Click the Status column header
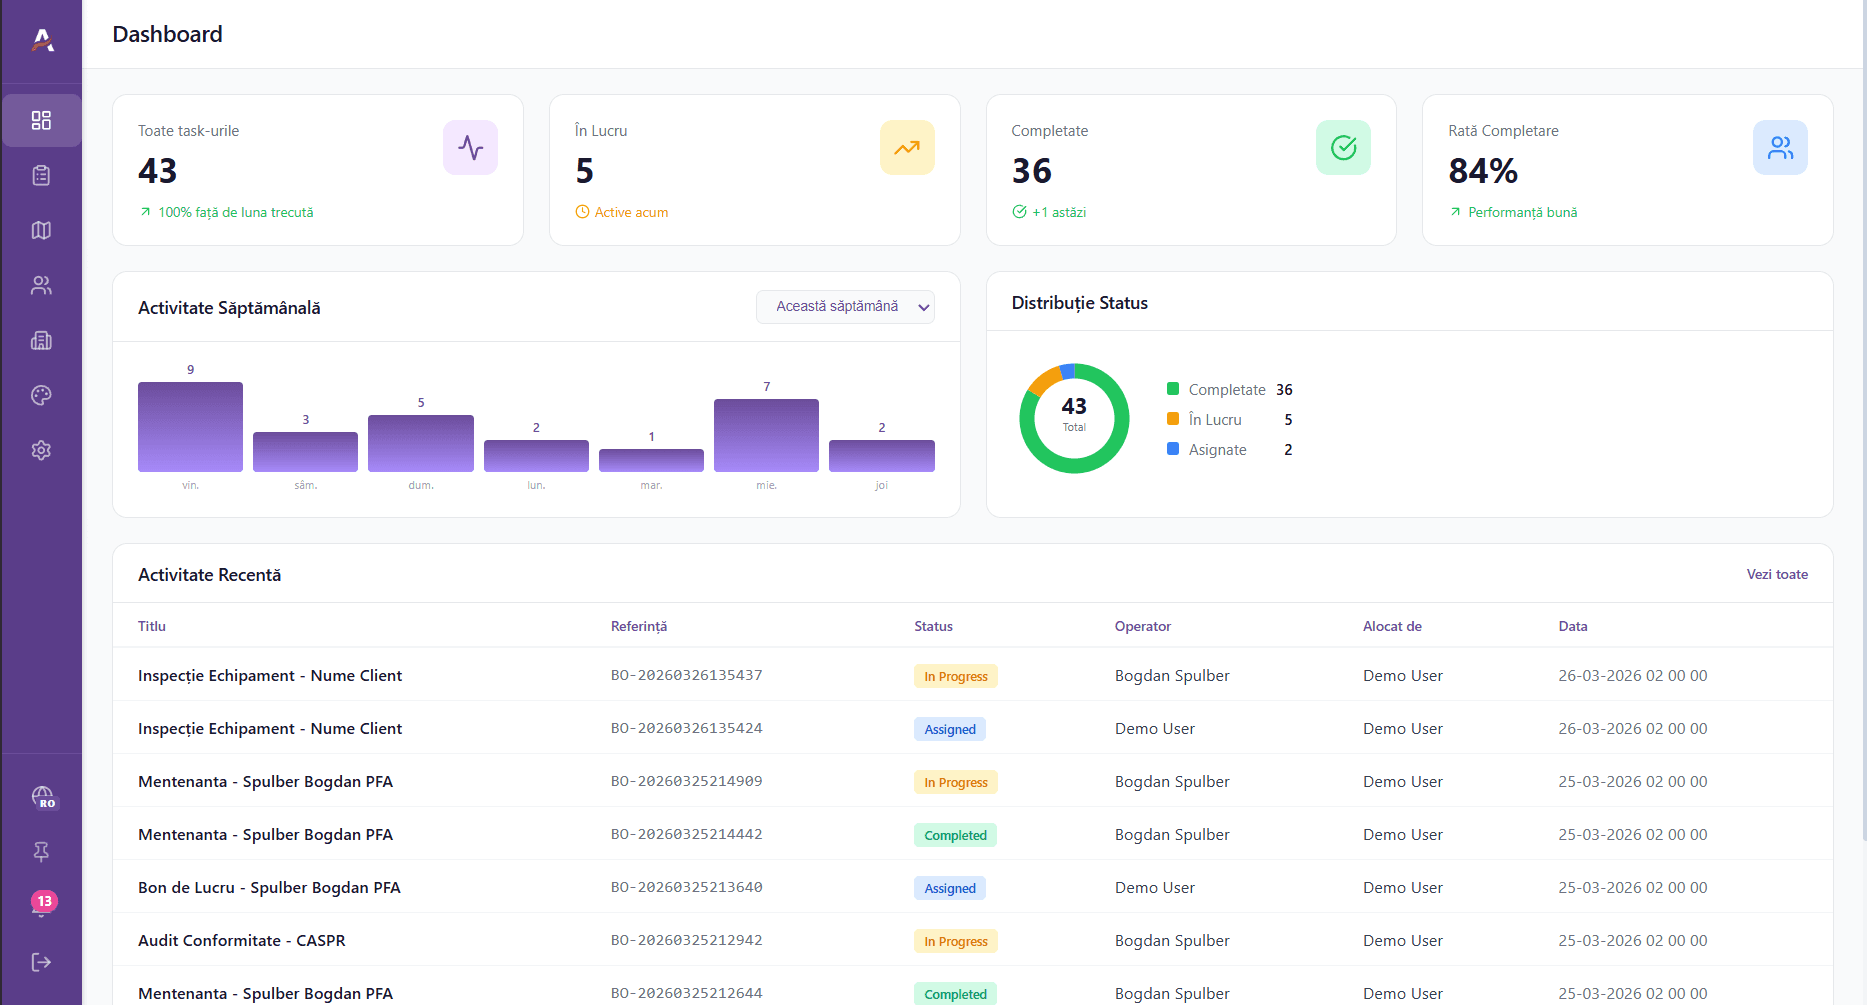1867x1005 pixels. pyautogui.click(x=933, y=626)
